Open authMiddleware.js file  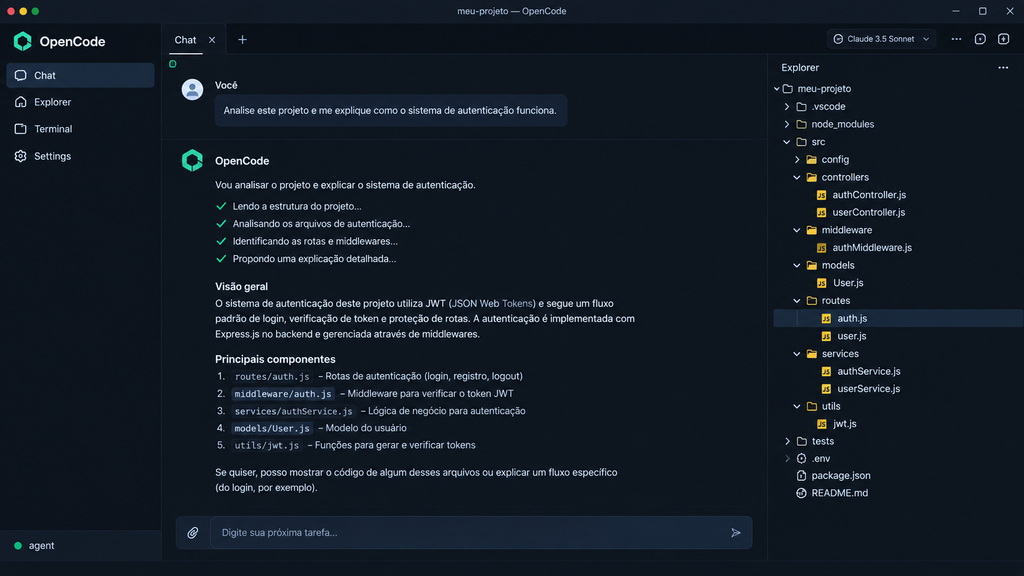(872, 248)
